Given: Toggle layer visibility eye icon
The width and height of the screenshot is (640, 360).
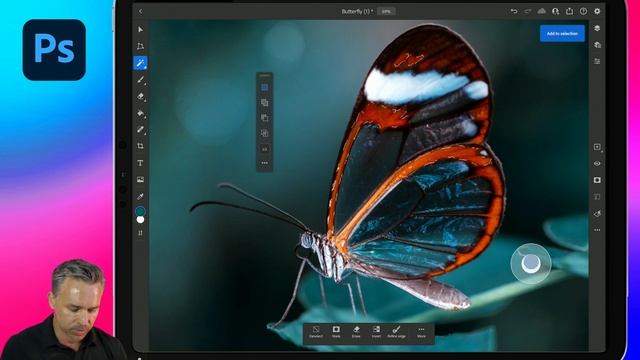Looking at the screenshot, I should [597, 163].
